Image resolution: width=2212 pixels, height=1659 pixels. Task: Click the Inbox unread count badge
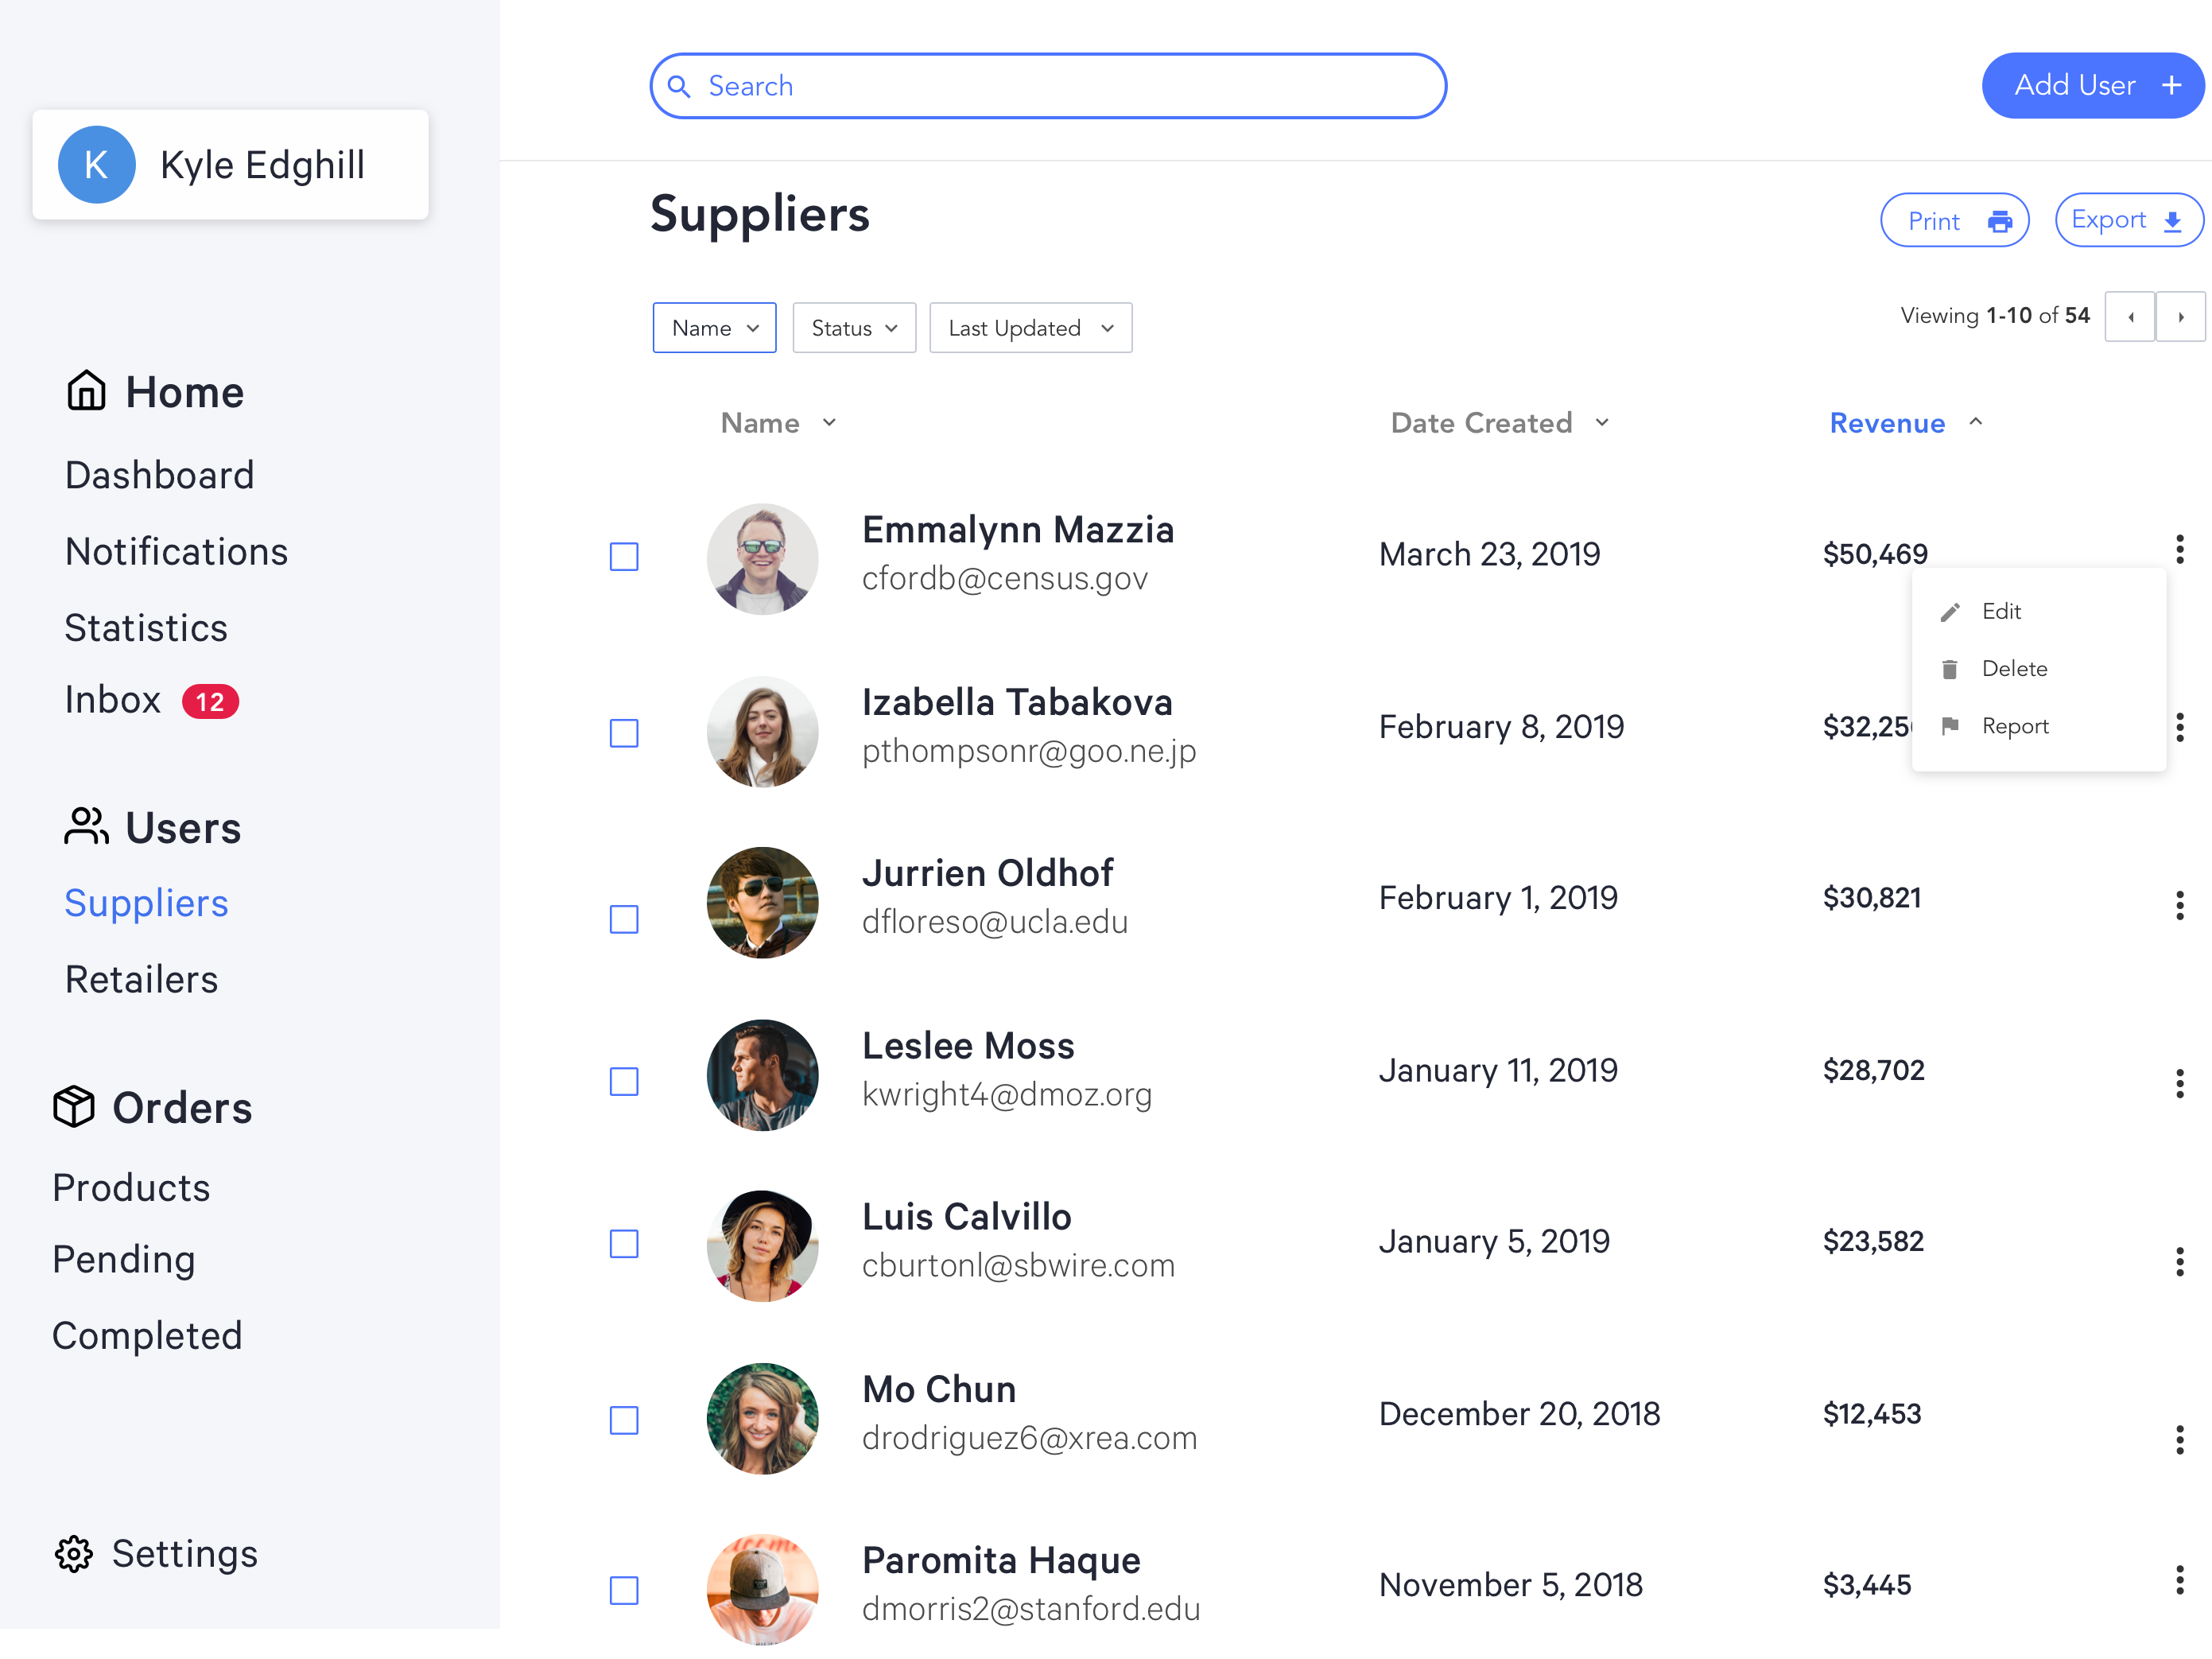click(x=211, y=701)
